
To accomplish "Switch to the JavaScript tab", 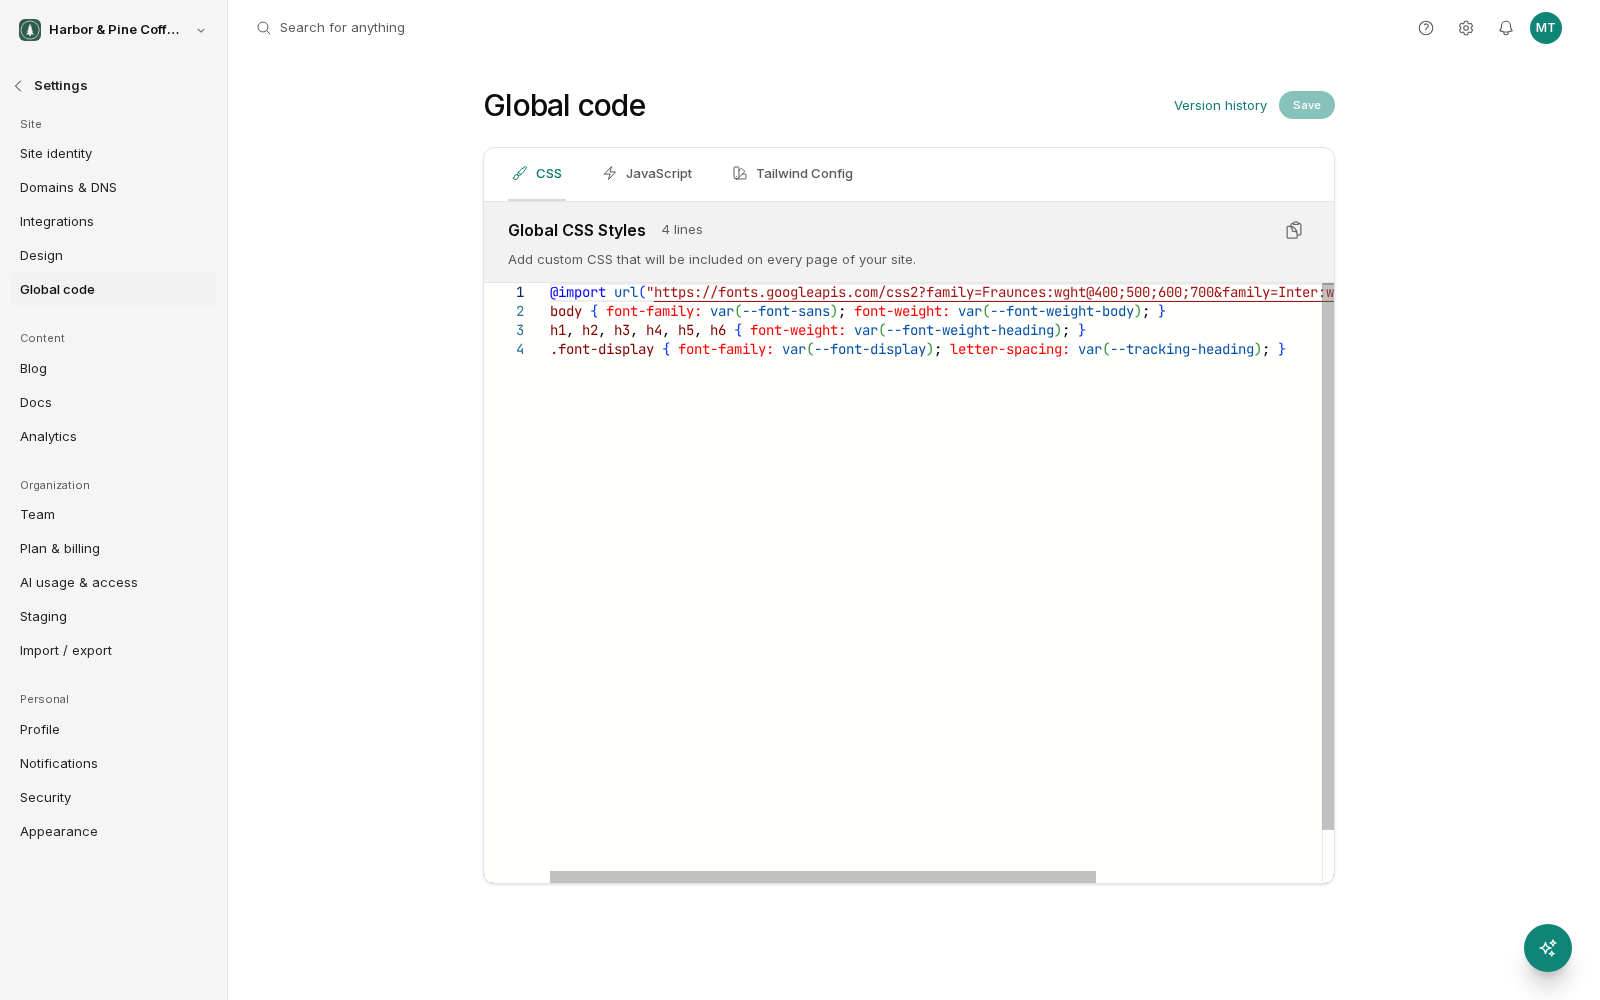I will 647,174.
